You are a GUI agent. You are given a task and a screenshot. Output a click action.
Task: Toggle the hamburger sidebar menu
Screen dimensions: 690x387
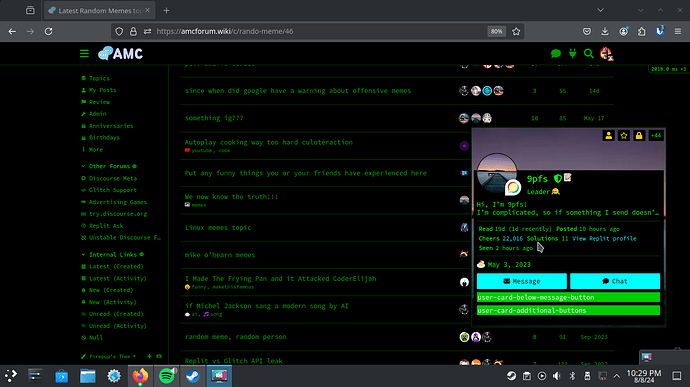pos(84,54)
